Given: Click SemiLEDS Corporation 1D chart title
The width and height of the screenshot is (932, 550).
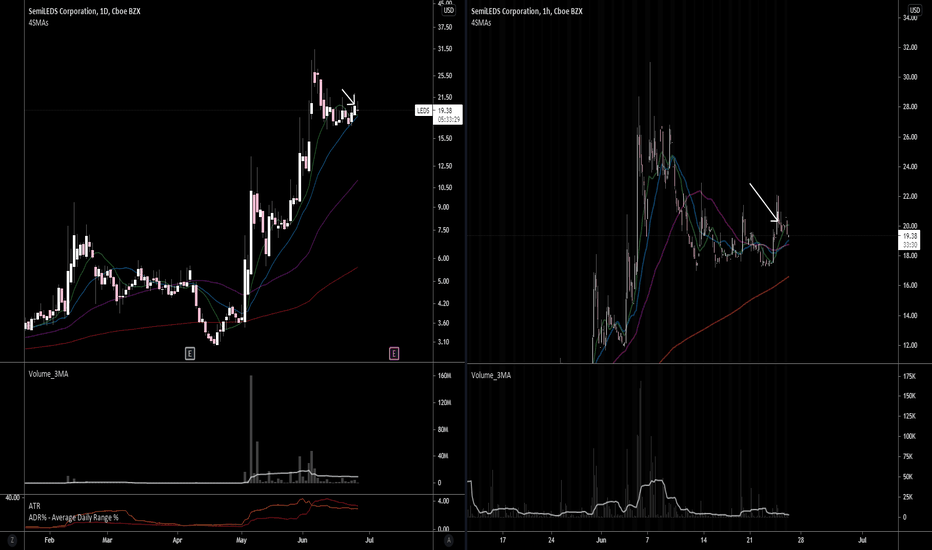Looking at the screenshot, I should 84,11.
